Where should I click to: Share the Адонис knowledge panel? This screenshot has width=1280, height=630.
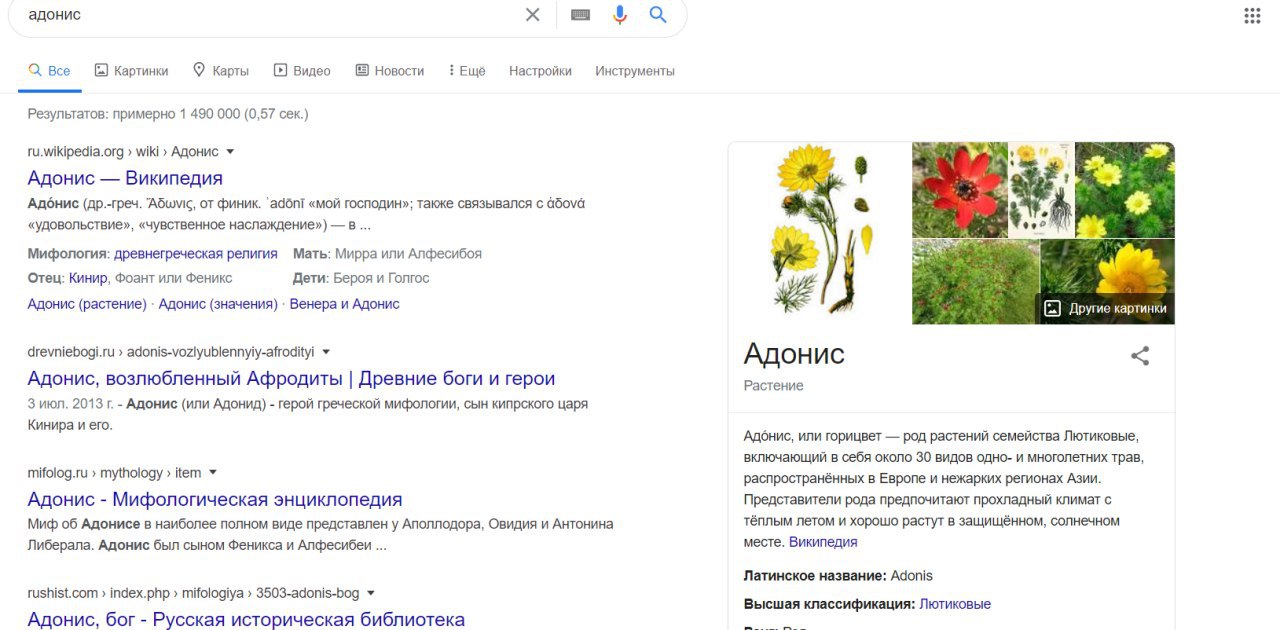click(1140, 356)
